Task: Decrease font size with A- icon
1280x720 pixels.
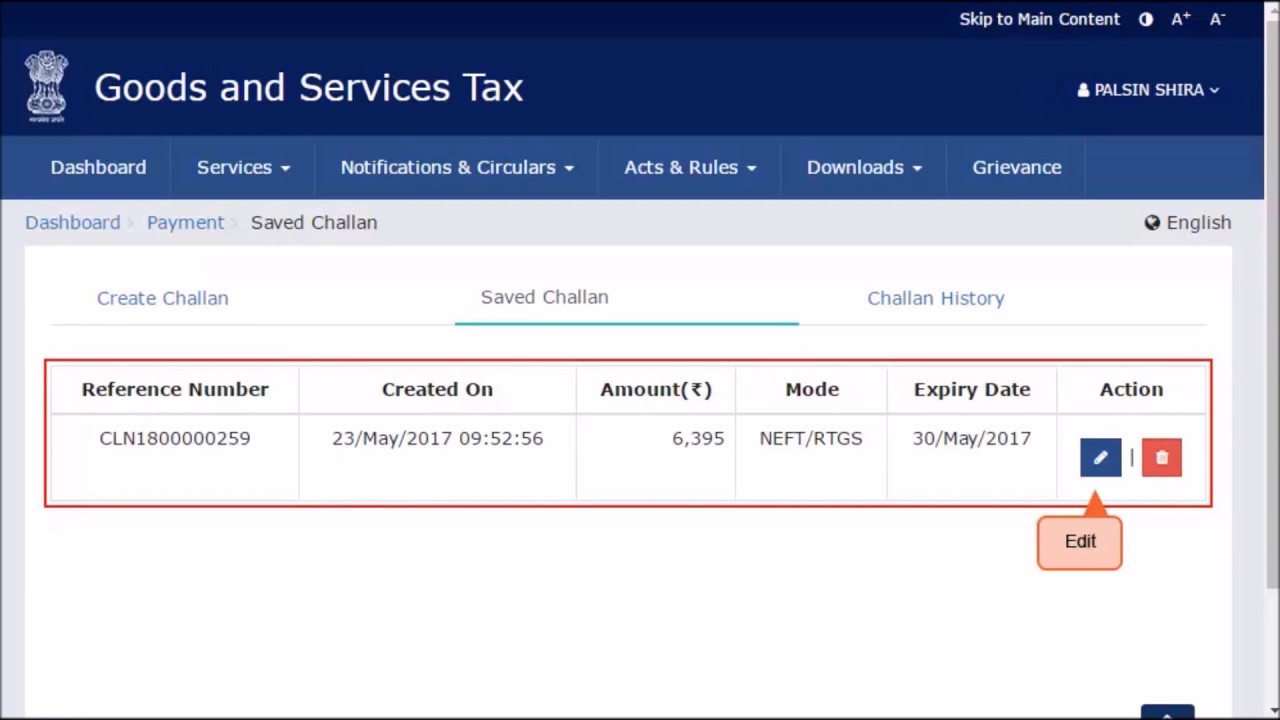Action: click(1217, 19)
